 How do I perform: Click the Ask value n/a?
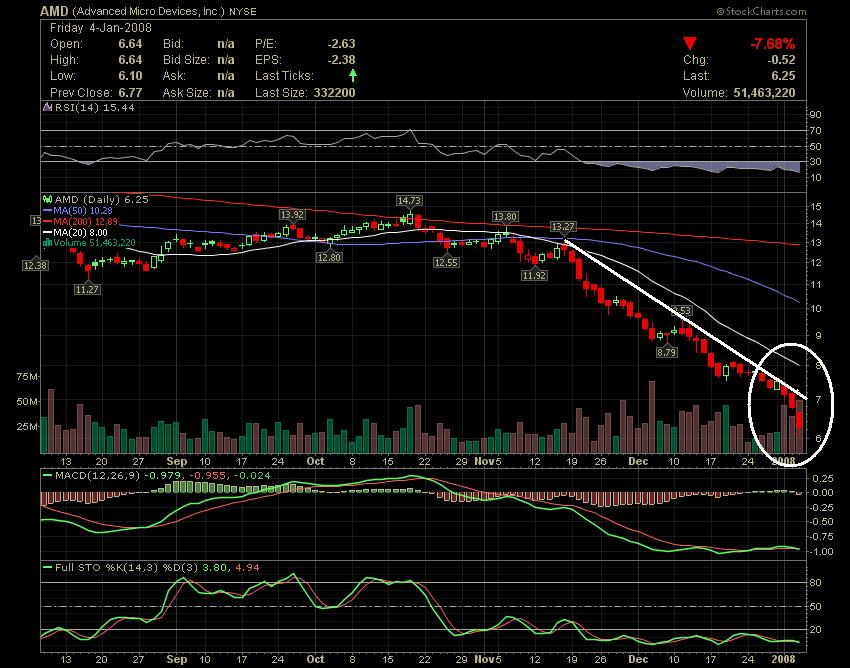pos(226,76)
